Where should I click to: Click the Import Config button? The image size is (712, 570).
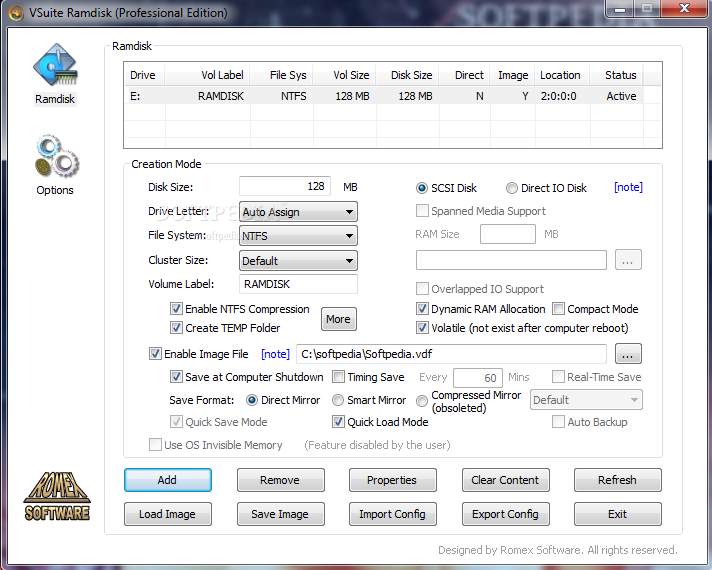pos(392,514)
